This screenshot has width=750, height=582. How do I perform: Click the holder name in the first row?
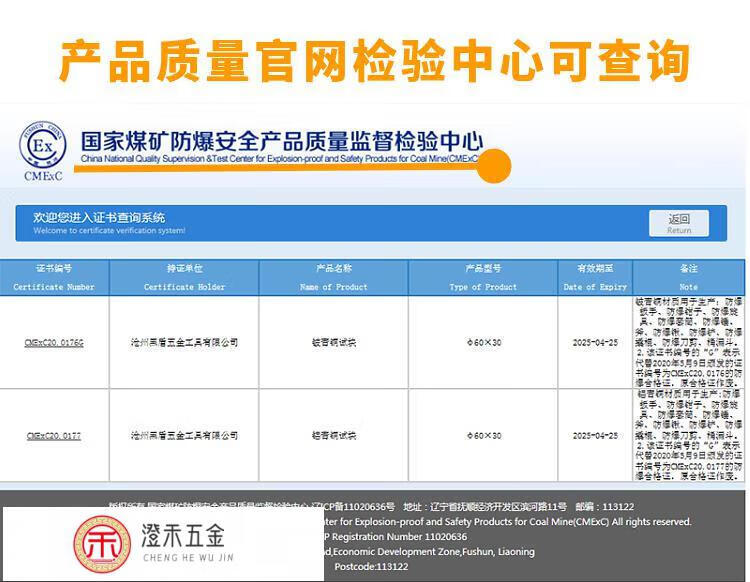tap(184, 342)
